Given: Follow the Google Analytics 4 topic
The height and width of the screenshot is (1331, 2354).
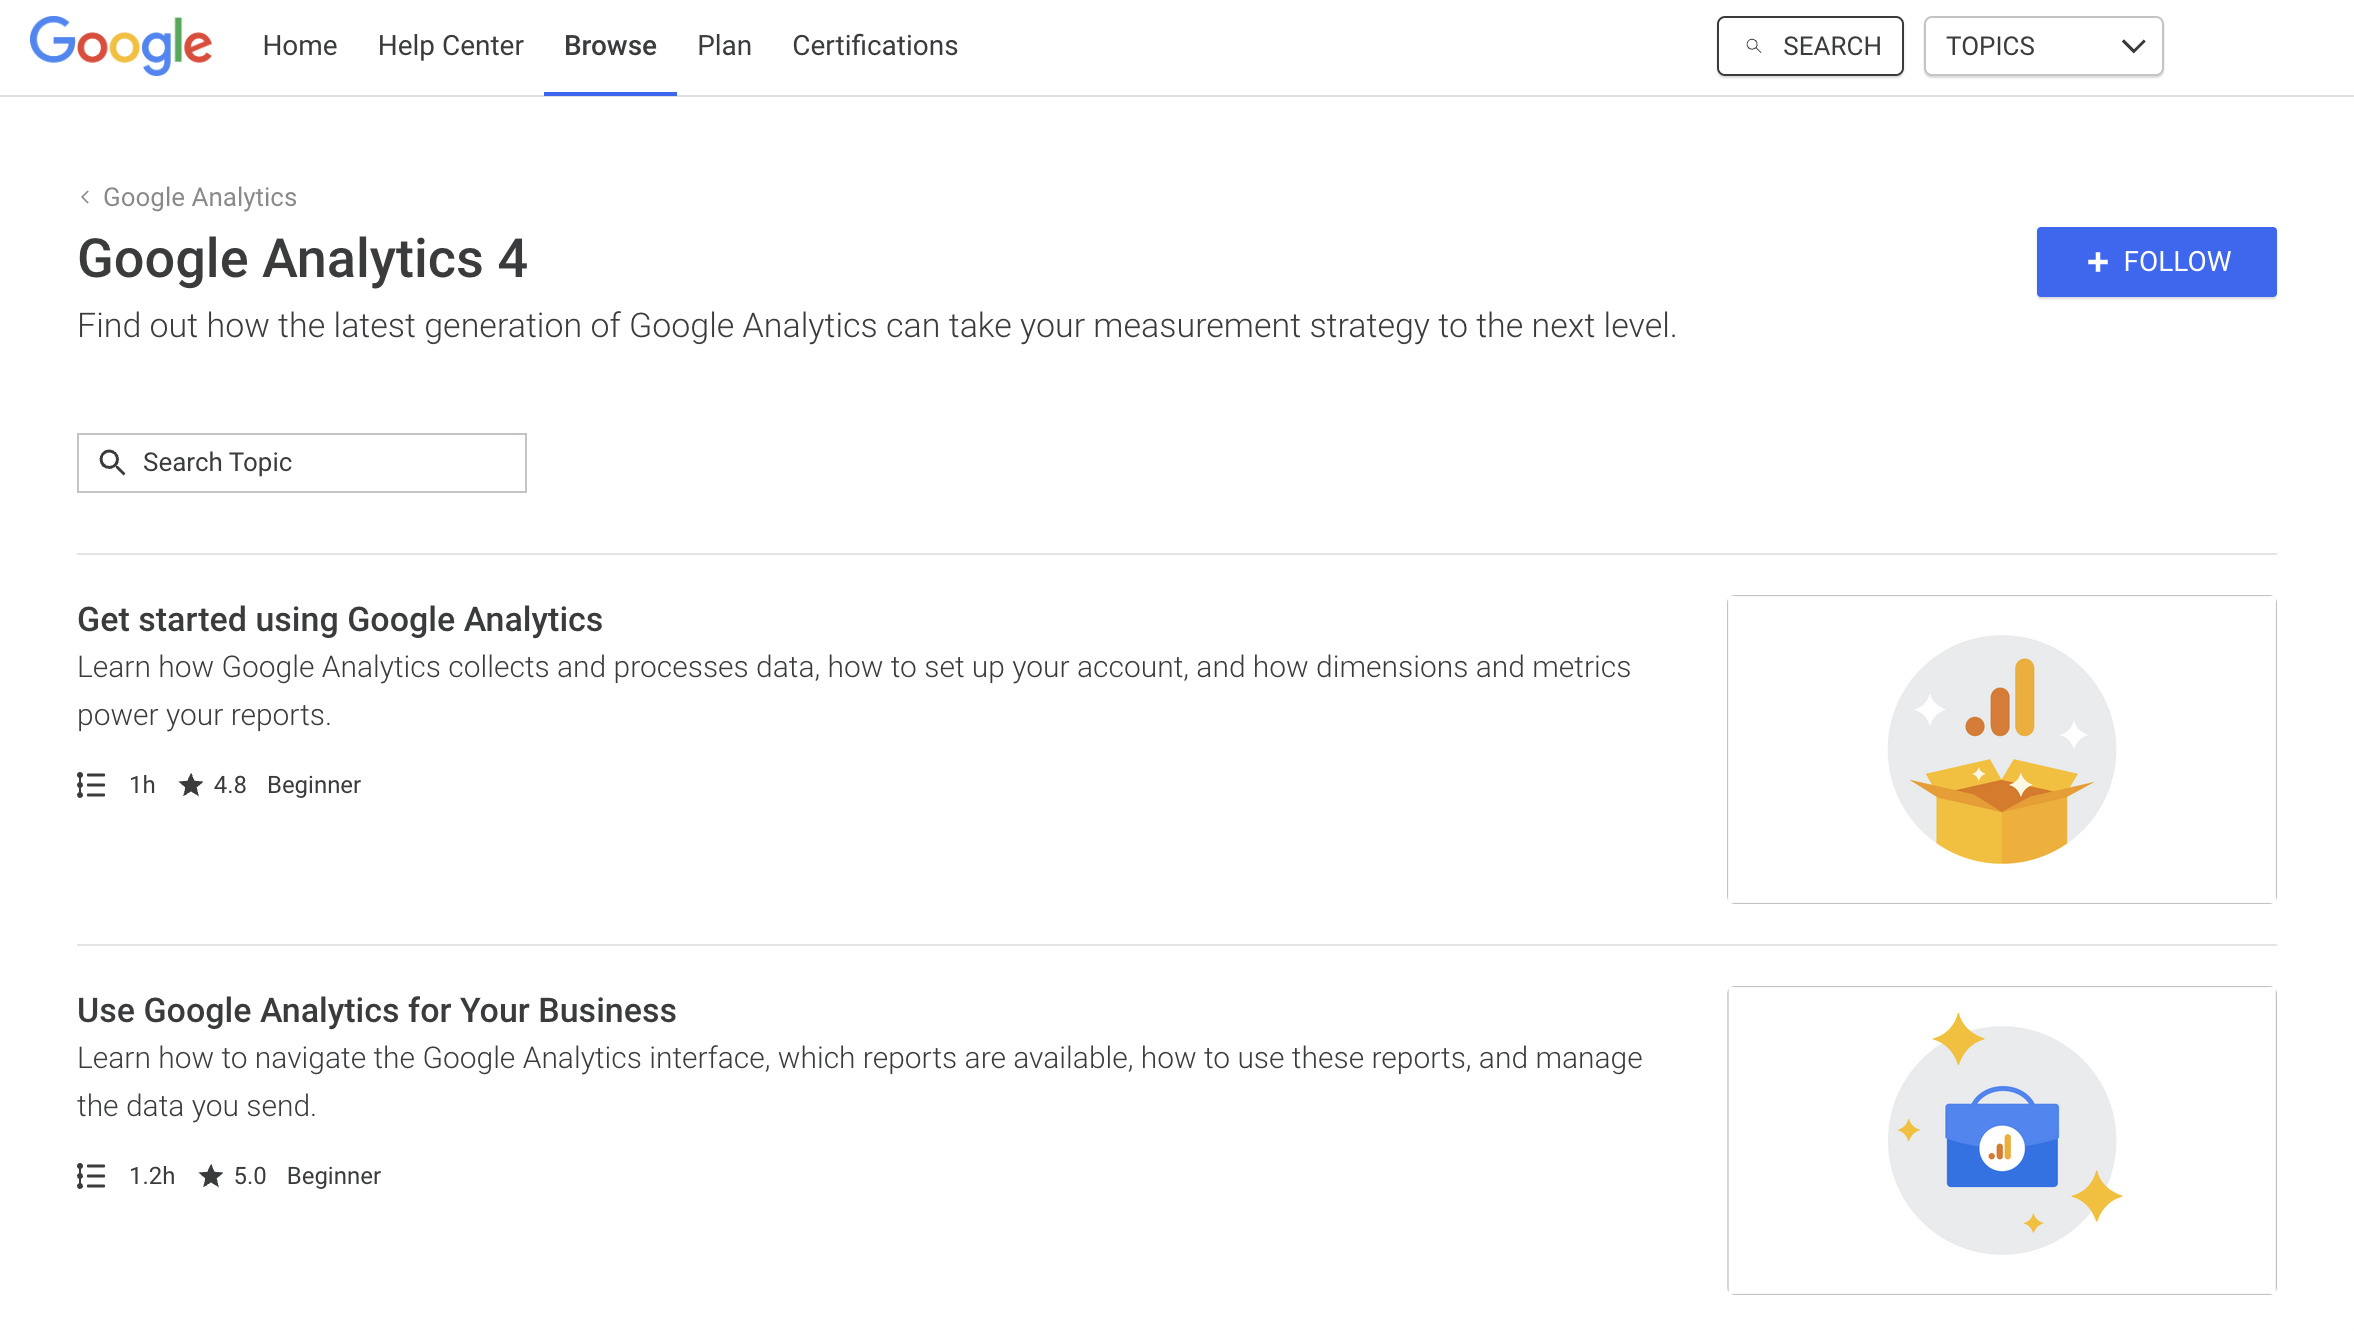Looking at the screenshot, I should [2156, 262].
